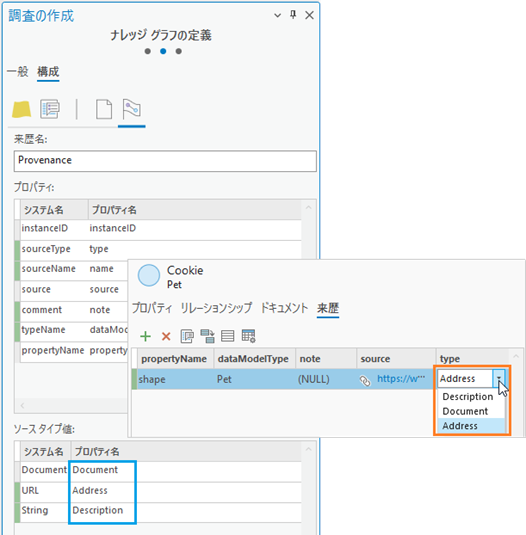Click the red X delete record icon
Viewport: 526px width, 535px height.
[x=166, y=336]
